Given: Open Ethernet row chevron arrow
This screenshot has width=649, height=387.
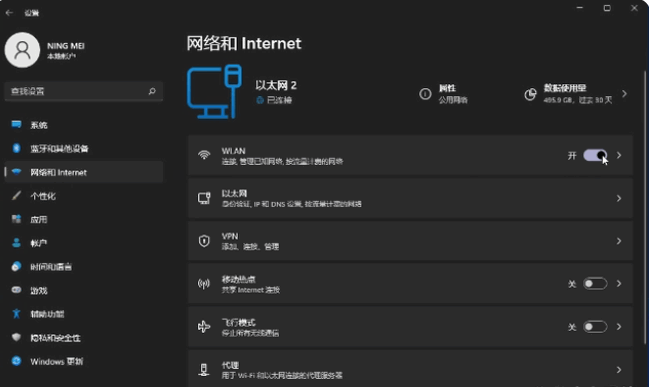Looking at the screenshot, I should (619, 198).
